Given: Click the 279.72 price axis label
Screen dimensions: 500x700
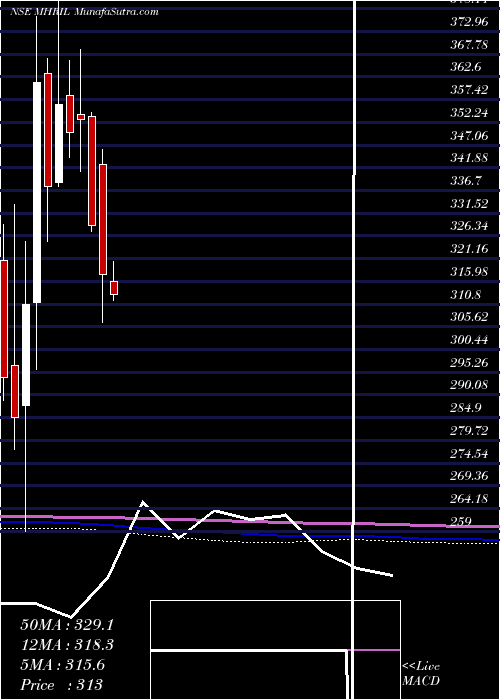Looking at the screenshot, I should [x=469, y=431].
